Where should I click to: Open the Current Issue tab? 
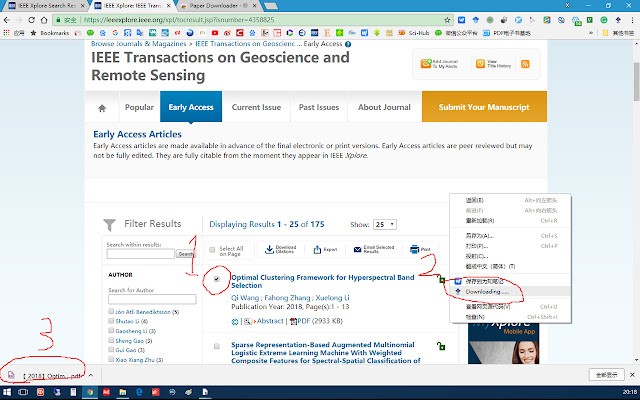coord(256,107)
